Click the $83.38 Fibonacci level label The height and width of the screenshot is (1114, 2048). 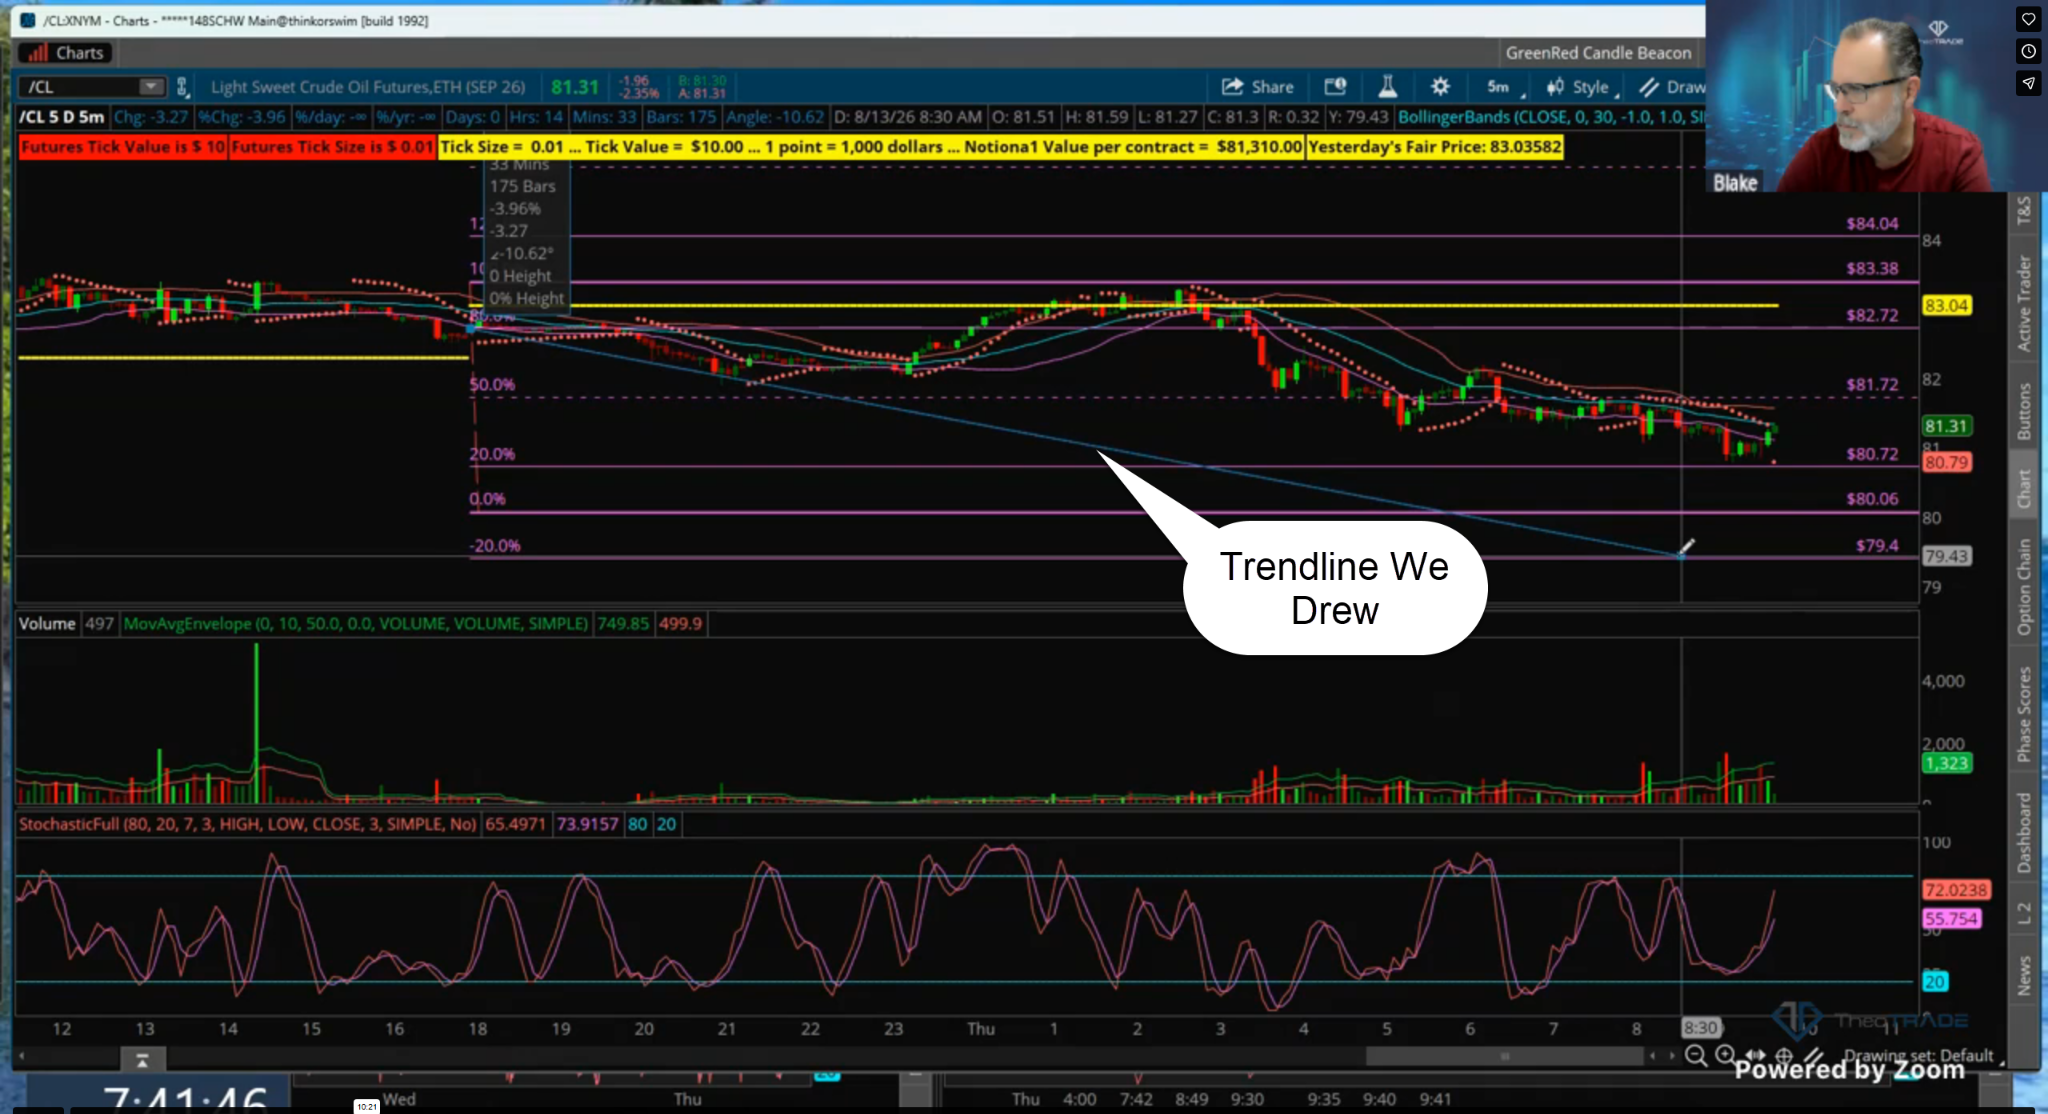pos(1872,269)
